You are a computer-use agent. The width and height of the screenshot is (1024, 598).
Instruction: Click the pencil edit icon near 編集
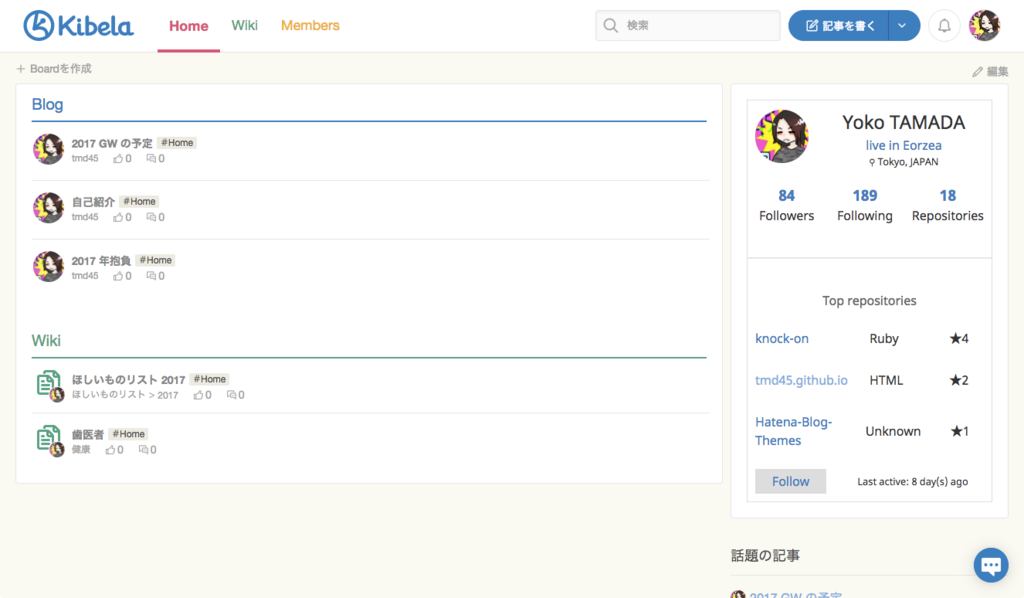point(977,72)
